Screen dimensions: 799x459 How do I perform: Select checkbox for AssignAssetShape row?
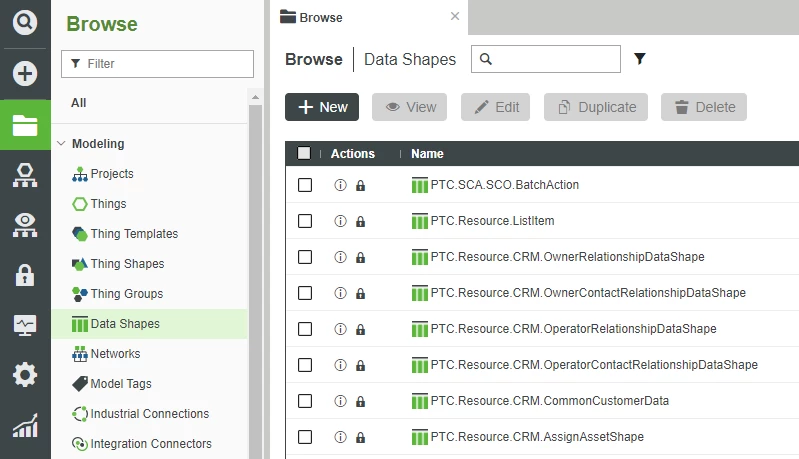point(305,437)
